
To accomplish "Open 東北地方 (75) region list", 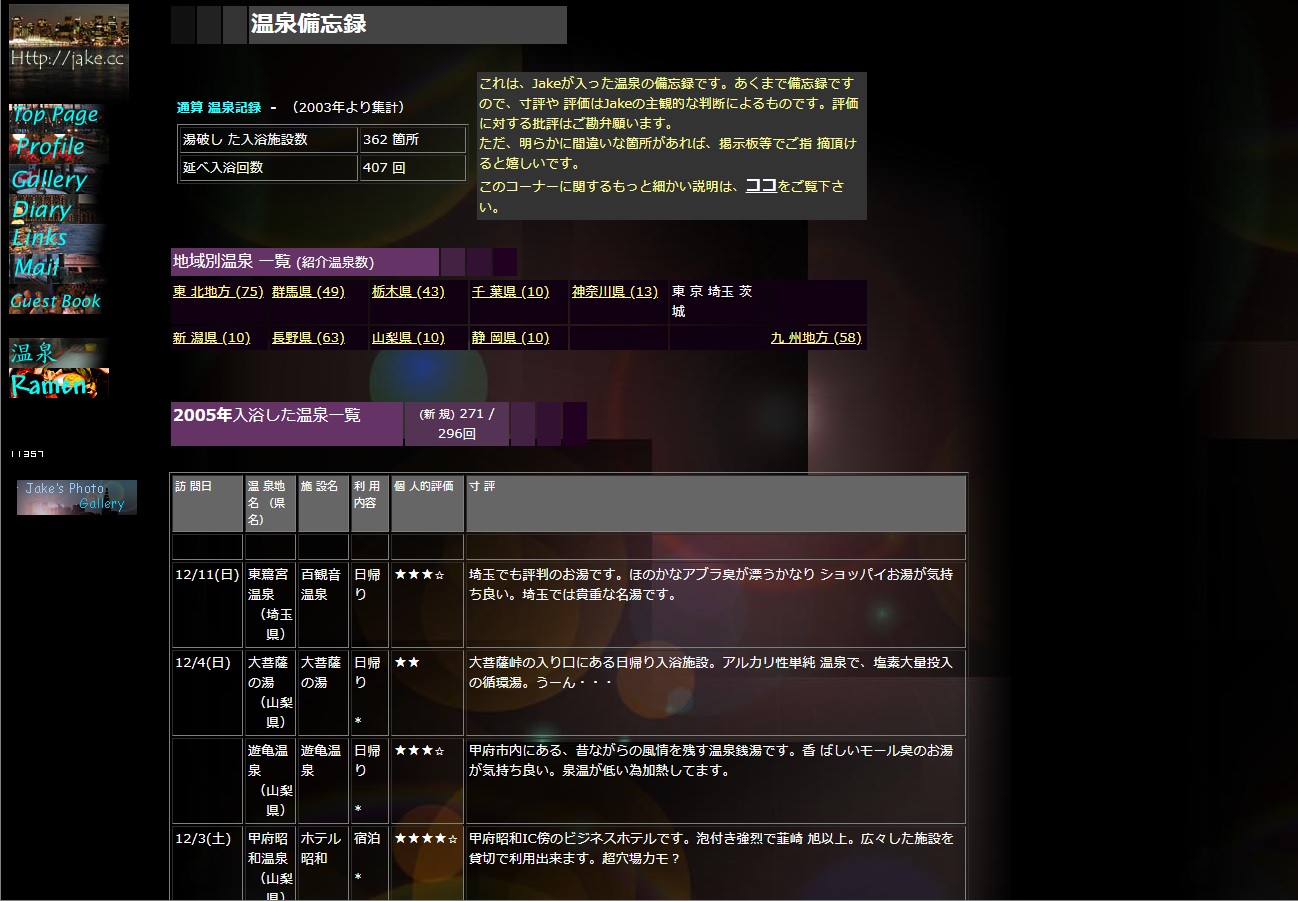I will point(218,292).
